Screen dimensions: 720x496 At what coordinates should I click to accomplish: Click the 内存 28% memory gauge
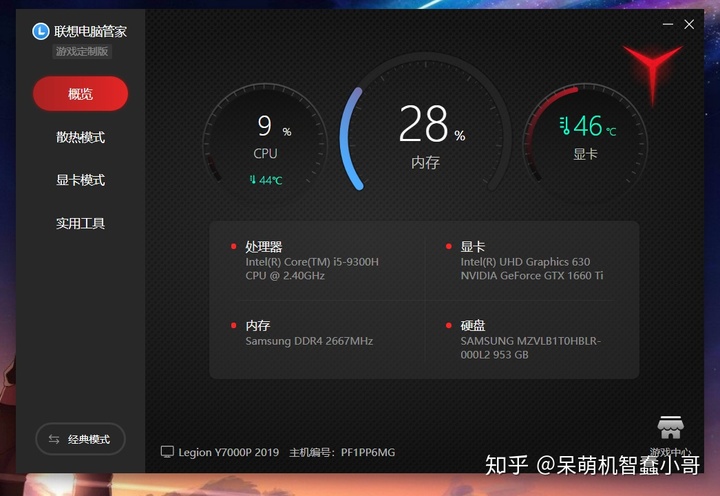[426, 124]
